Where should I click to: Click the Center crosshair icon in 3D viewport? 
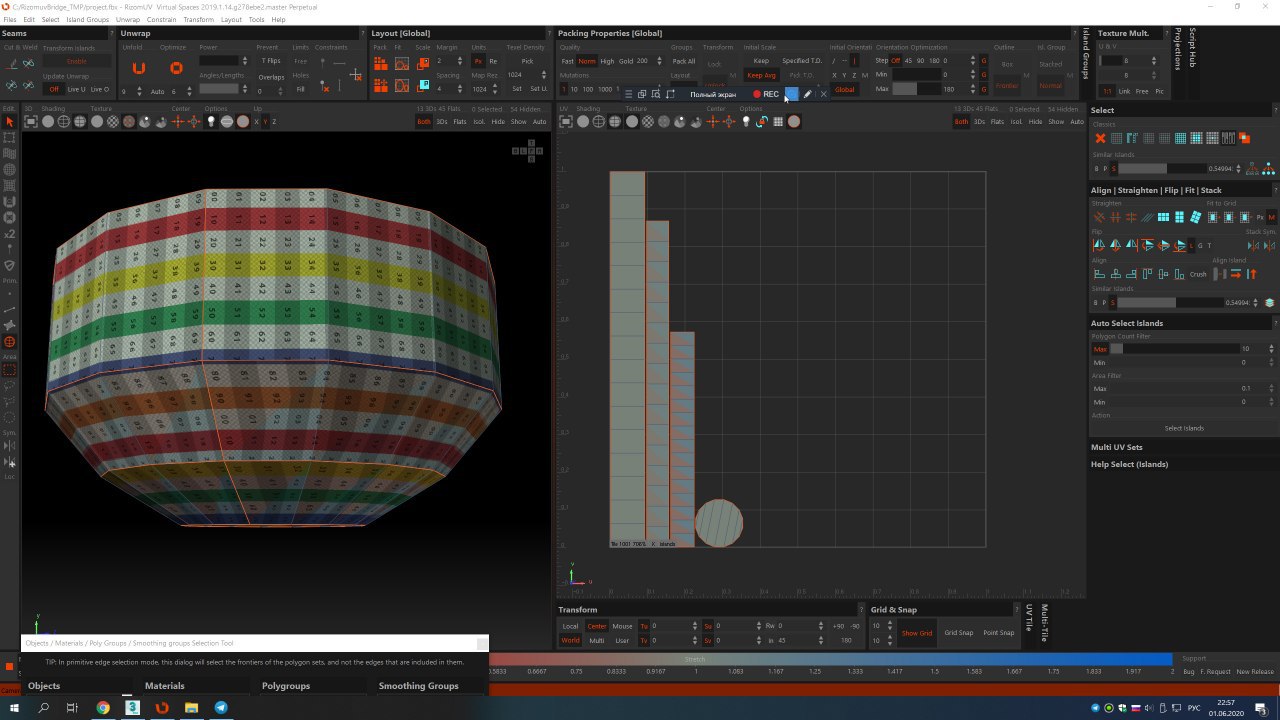[x=178, y=121]
